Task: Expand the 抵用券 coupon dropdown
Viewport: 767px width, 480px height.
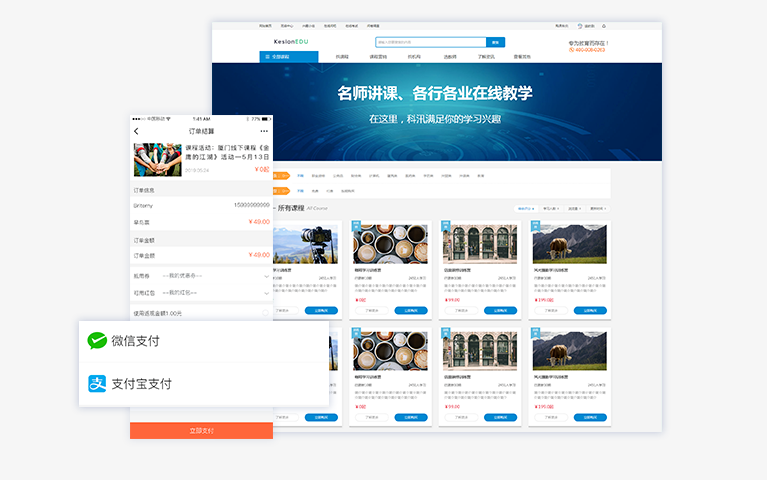Action: tap(266, 275)
